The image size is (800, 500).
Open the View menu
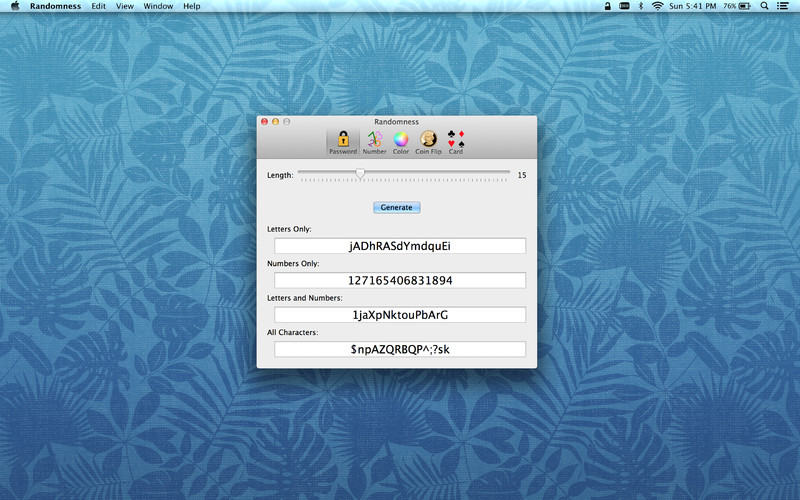[x=124, y=6]
